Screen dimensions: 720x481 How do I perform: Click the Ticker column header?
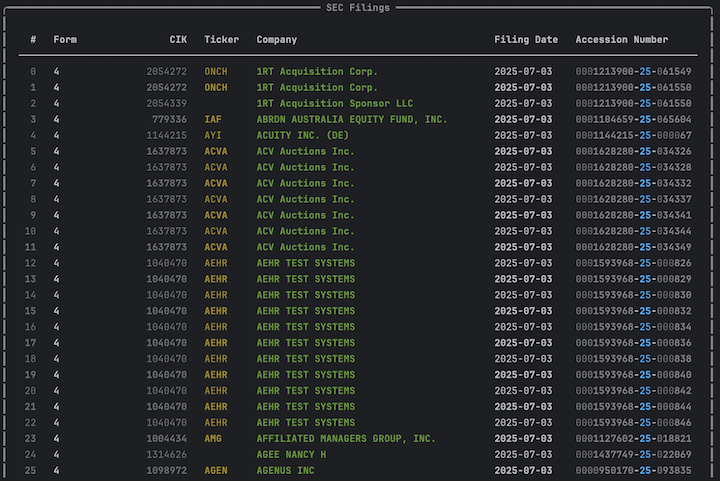pos(221,39)
